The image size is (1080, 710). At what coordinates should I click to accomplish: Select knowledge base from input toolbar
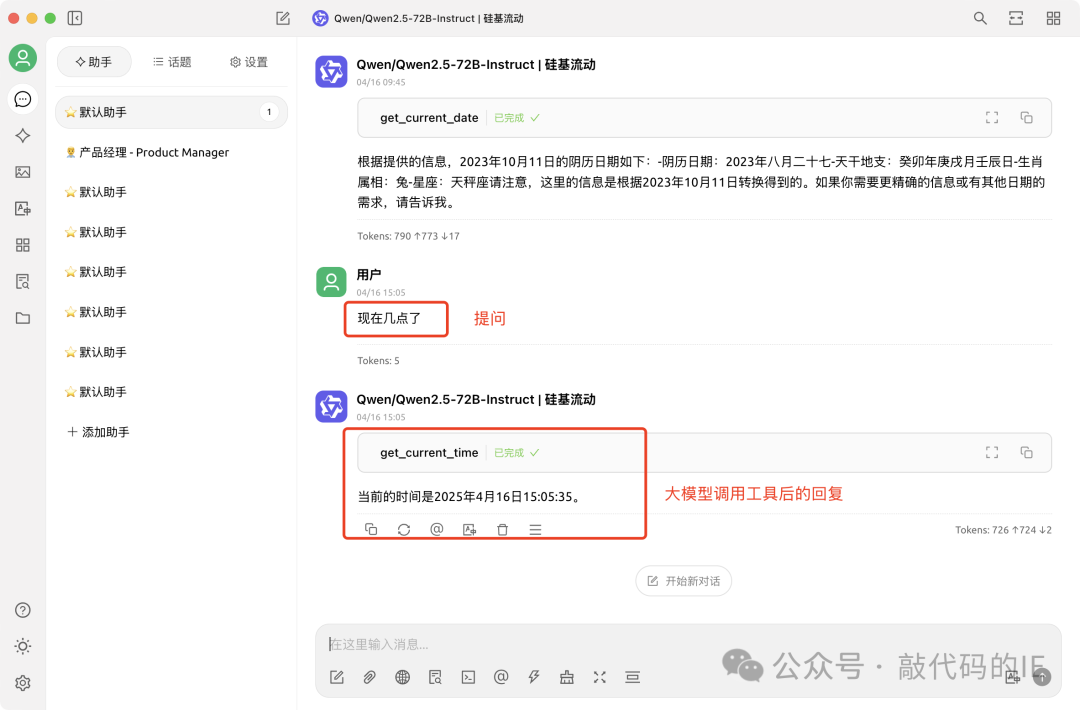pos(435,678)
